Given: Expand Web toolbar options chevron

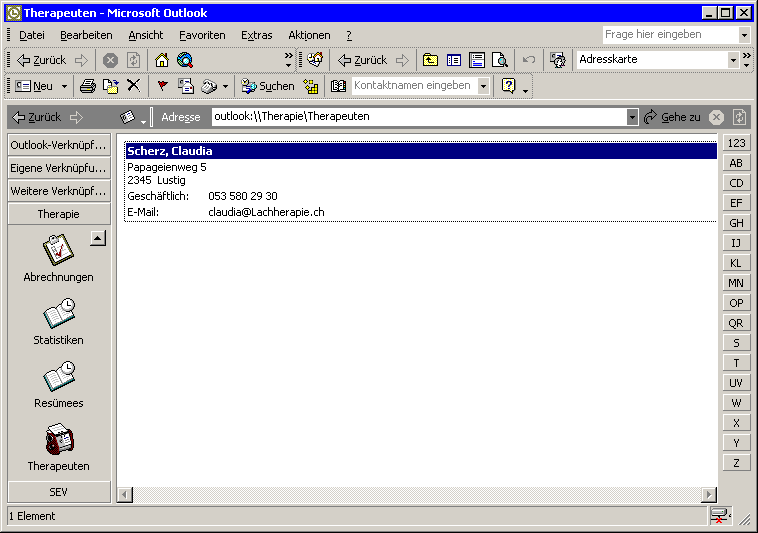Looking at the screenshot, I should [x=289, y=60].
